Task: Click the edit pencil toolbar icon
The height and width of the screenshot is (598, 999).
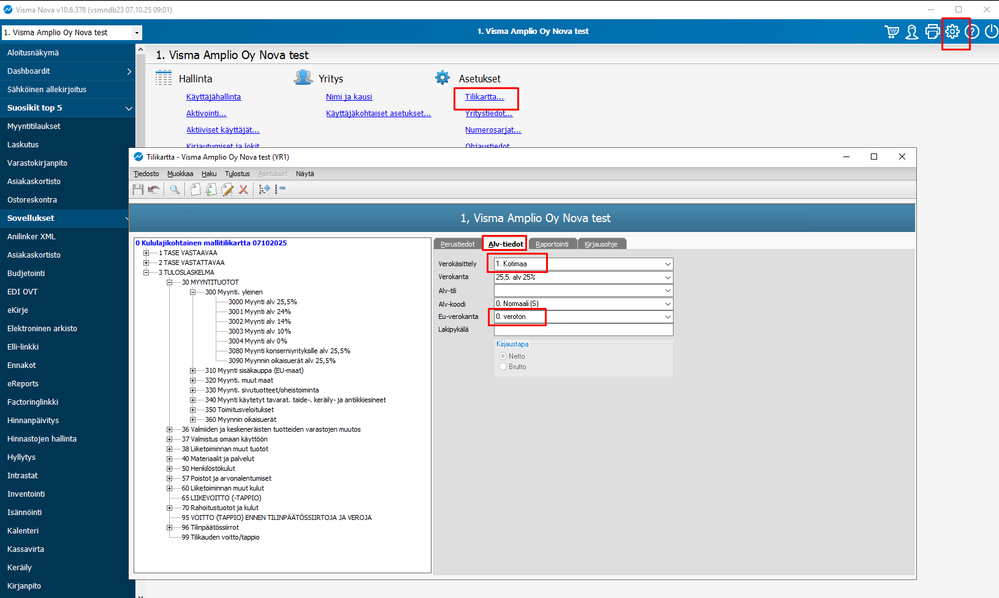Action: (x=227, y=190)
